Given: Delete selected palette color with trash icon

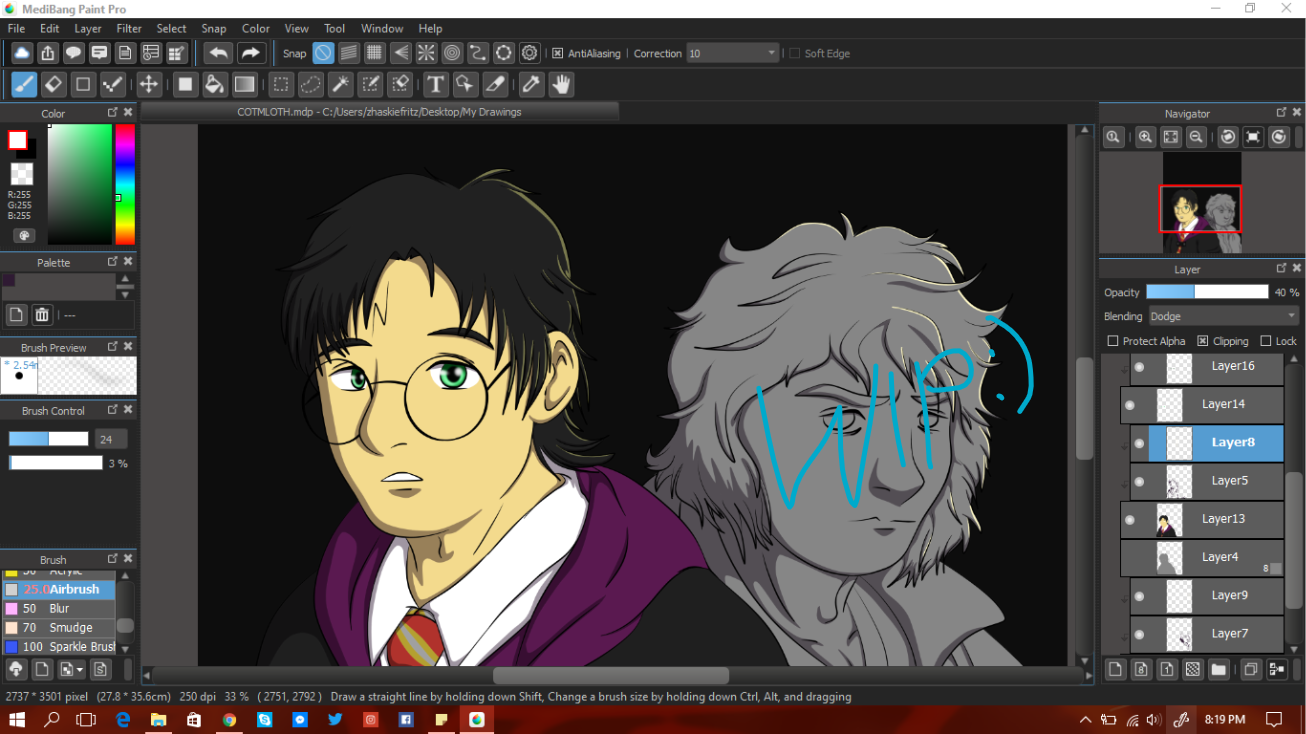Looking at the screenshot, I should 42,315.
